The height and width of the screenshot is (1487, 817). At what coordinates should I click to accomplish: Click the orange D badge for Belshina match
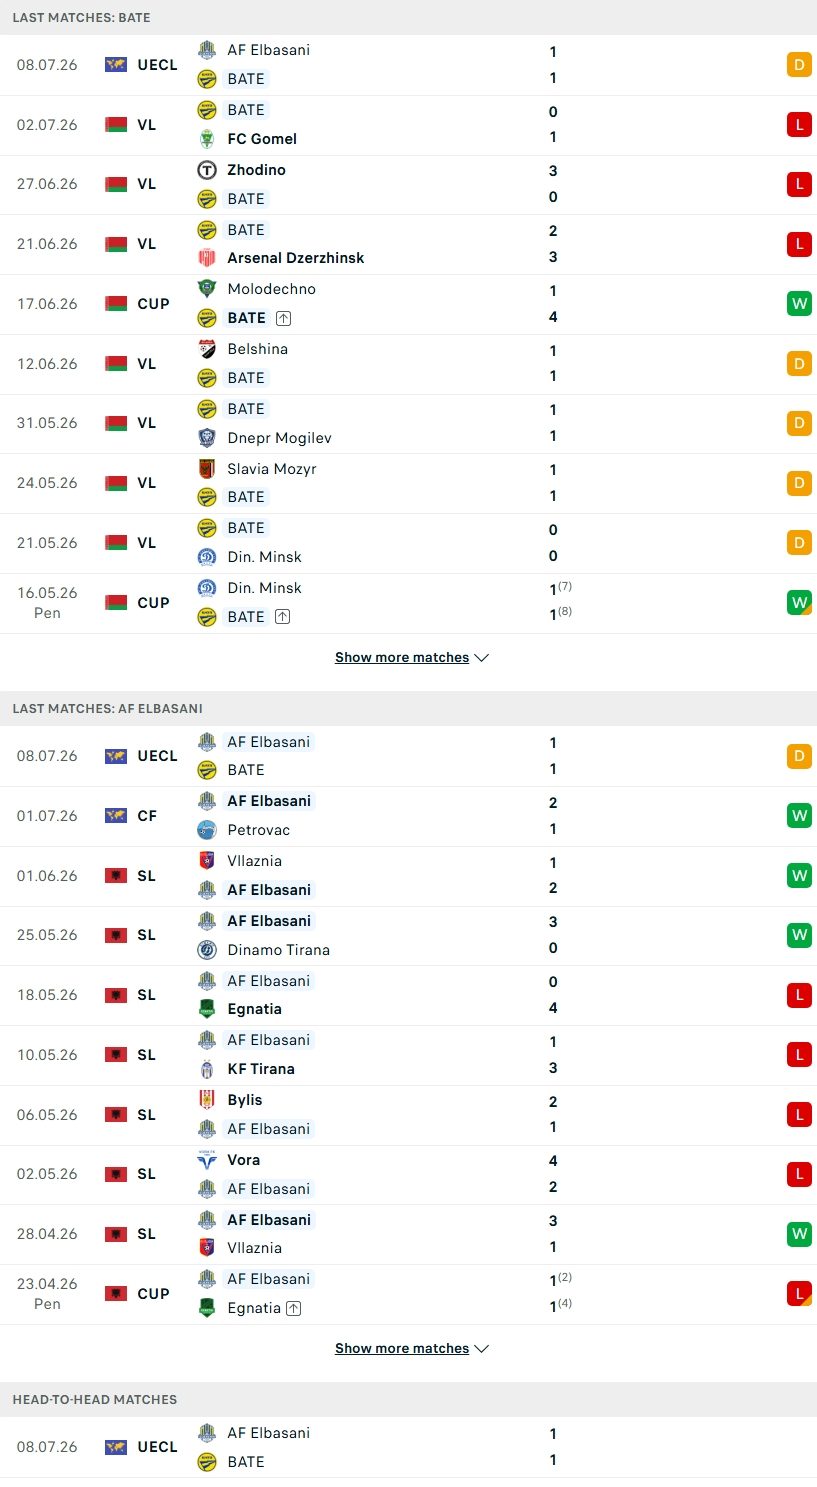[799, 363]
